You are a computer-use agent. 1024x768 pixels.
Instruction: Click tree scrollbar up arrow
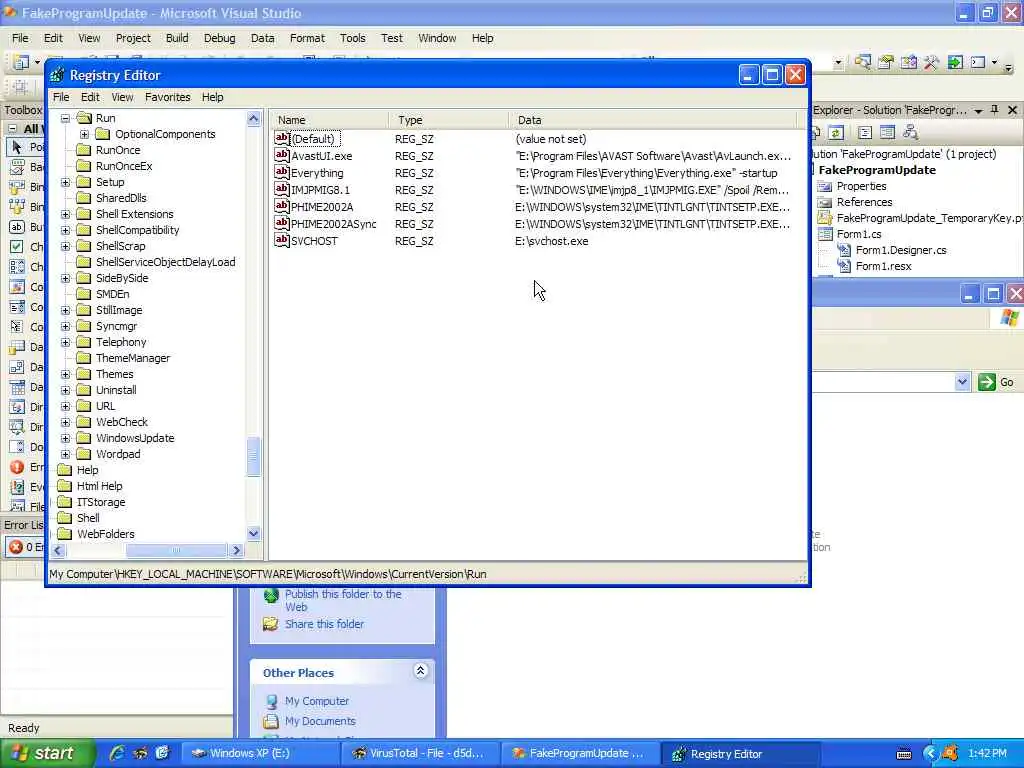tap(253, 118)
